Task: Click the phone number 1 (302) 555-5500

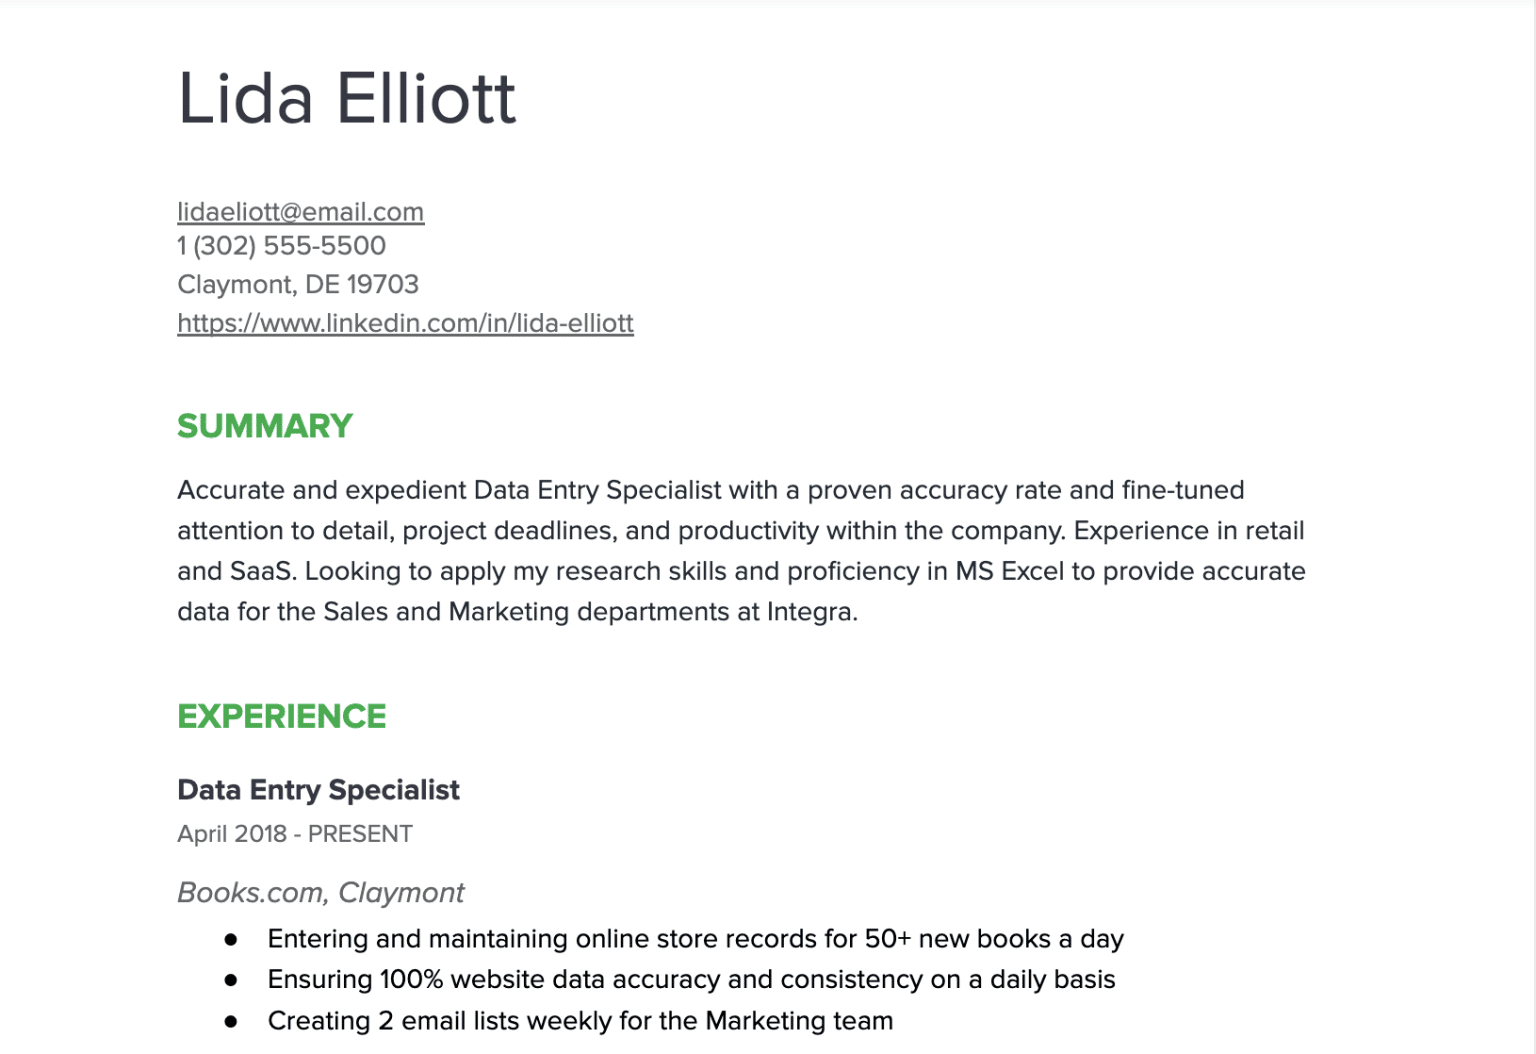Action: pyautogui.click(x=281, y=246)
